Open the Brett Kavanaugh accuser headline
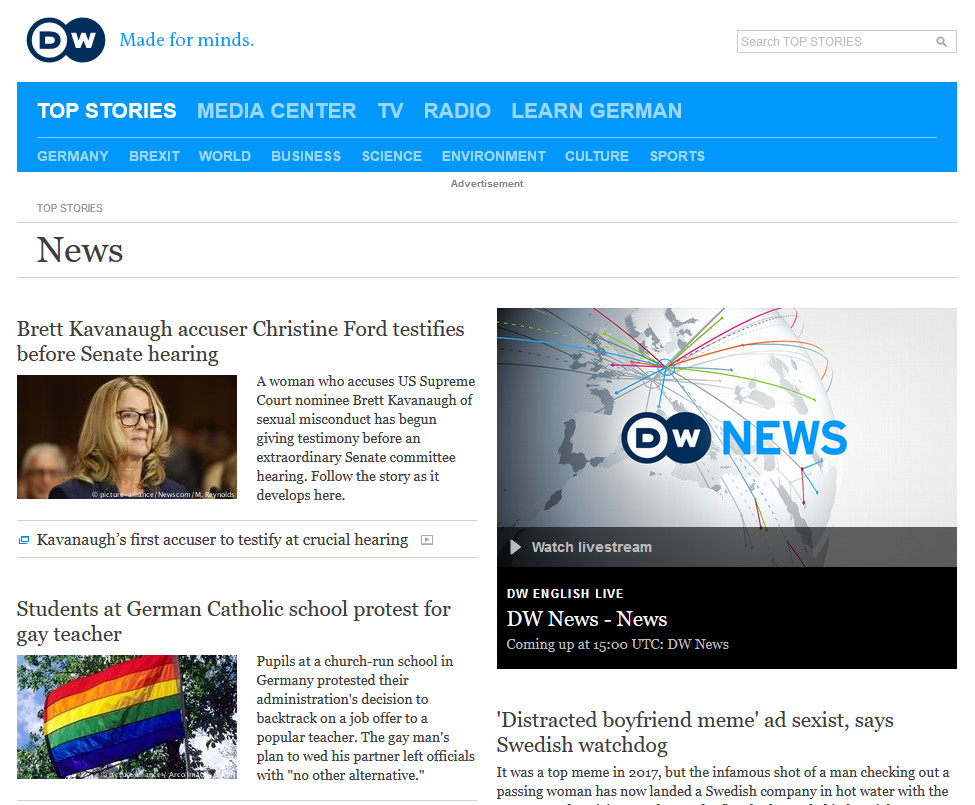 pos(241,341)
